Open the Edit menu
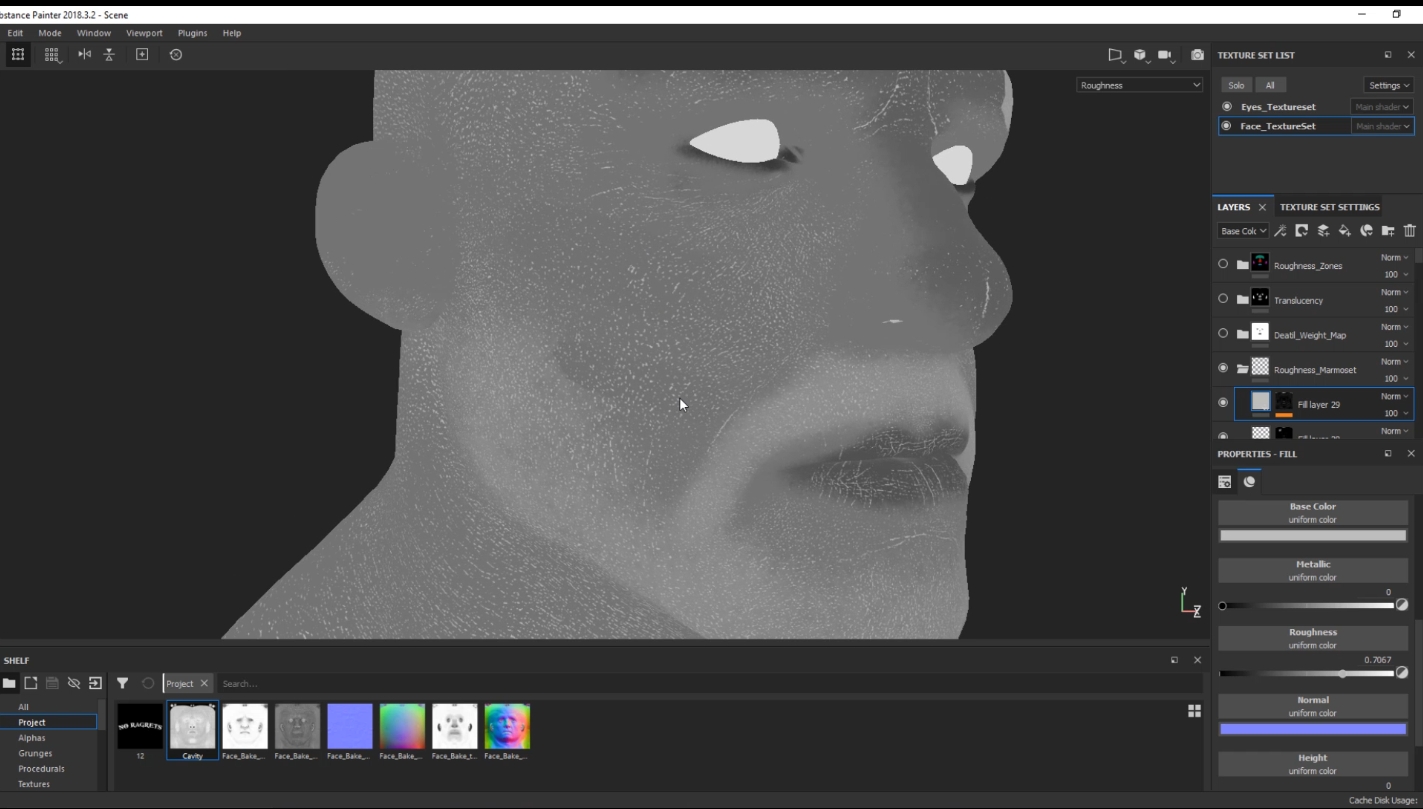1423x809 pixels. [15, 33]
